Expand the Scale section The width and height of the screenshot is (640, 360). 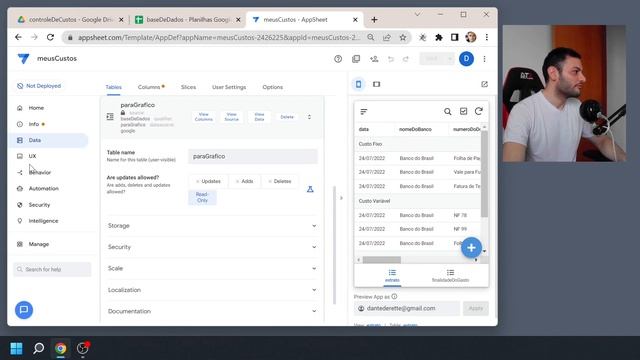coord(211,268)
